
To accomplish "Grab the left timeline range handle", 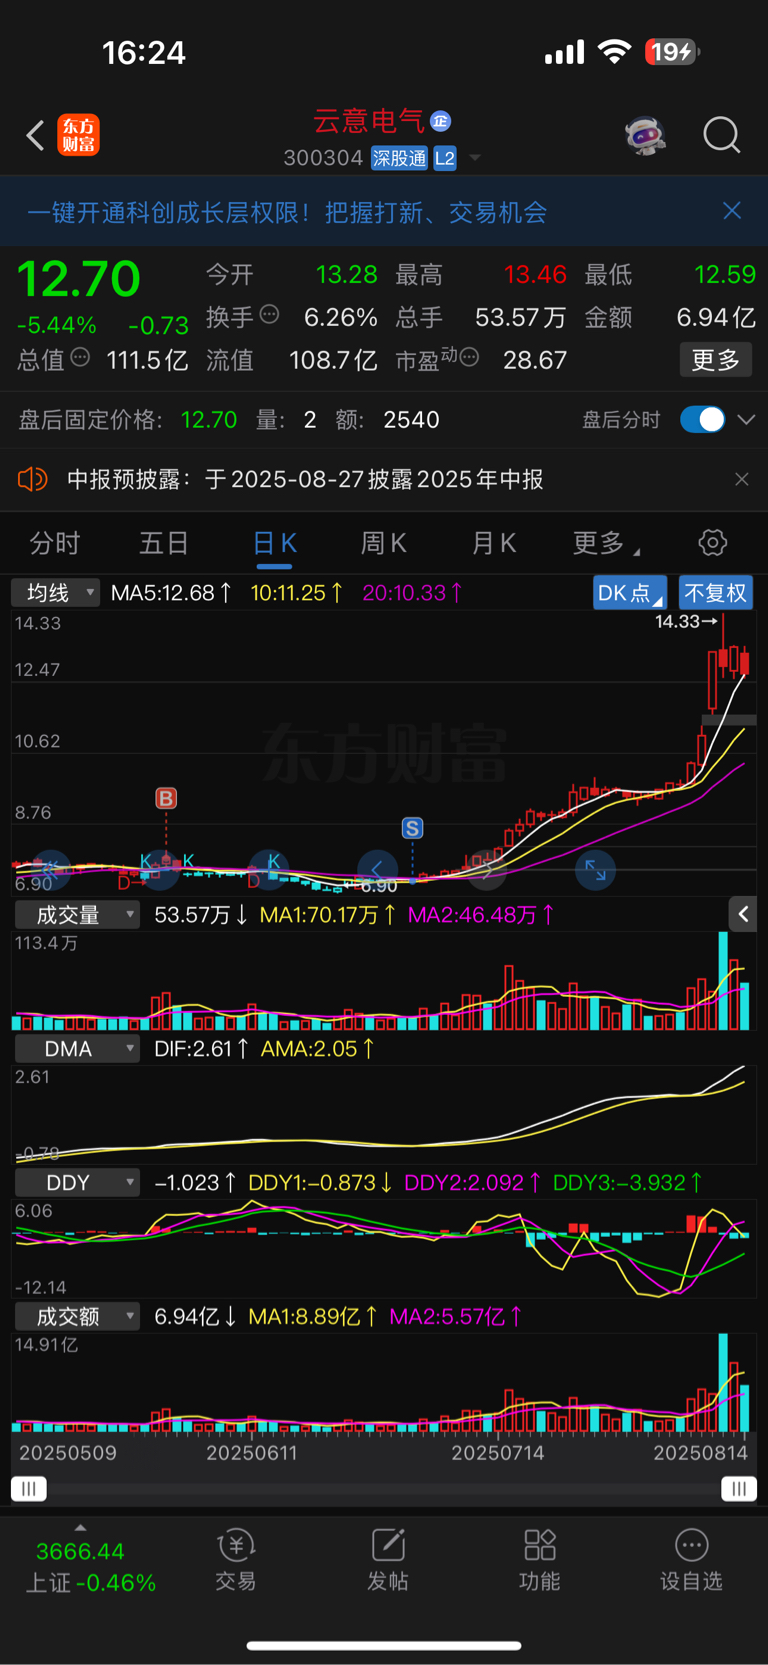I will [29, 1489].
